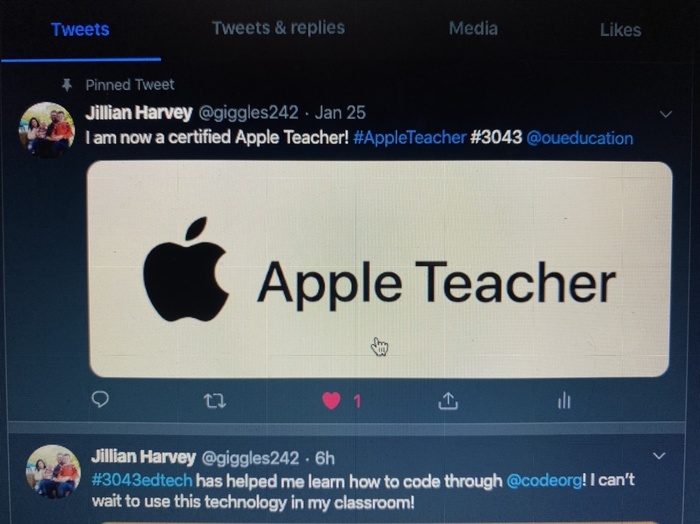
Task: Open the profile picture on the pinned tweet
Action: click(47, 130)
